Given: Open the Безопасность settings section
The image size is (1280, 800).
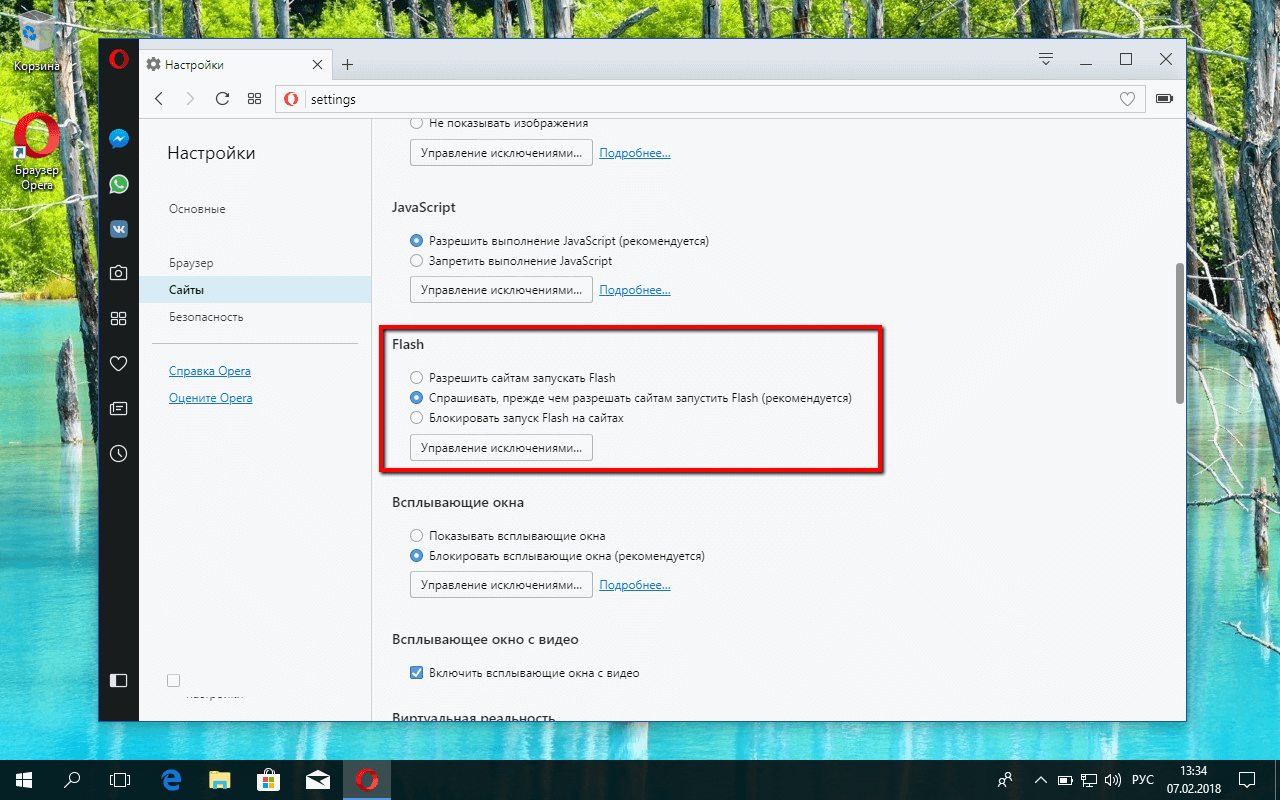Looking at the screenshot, I should pos(206,317).
